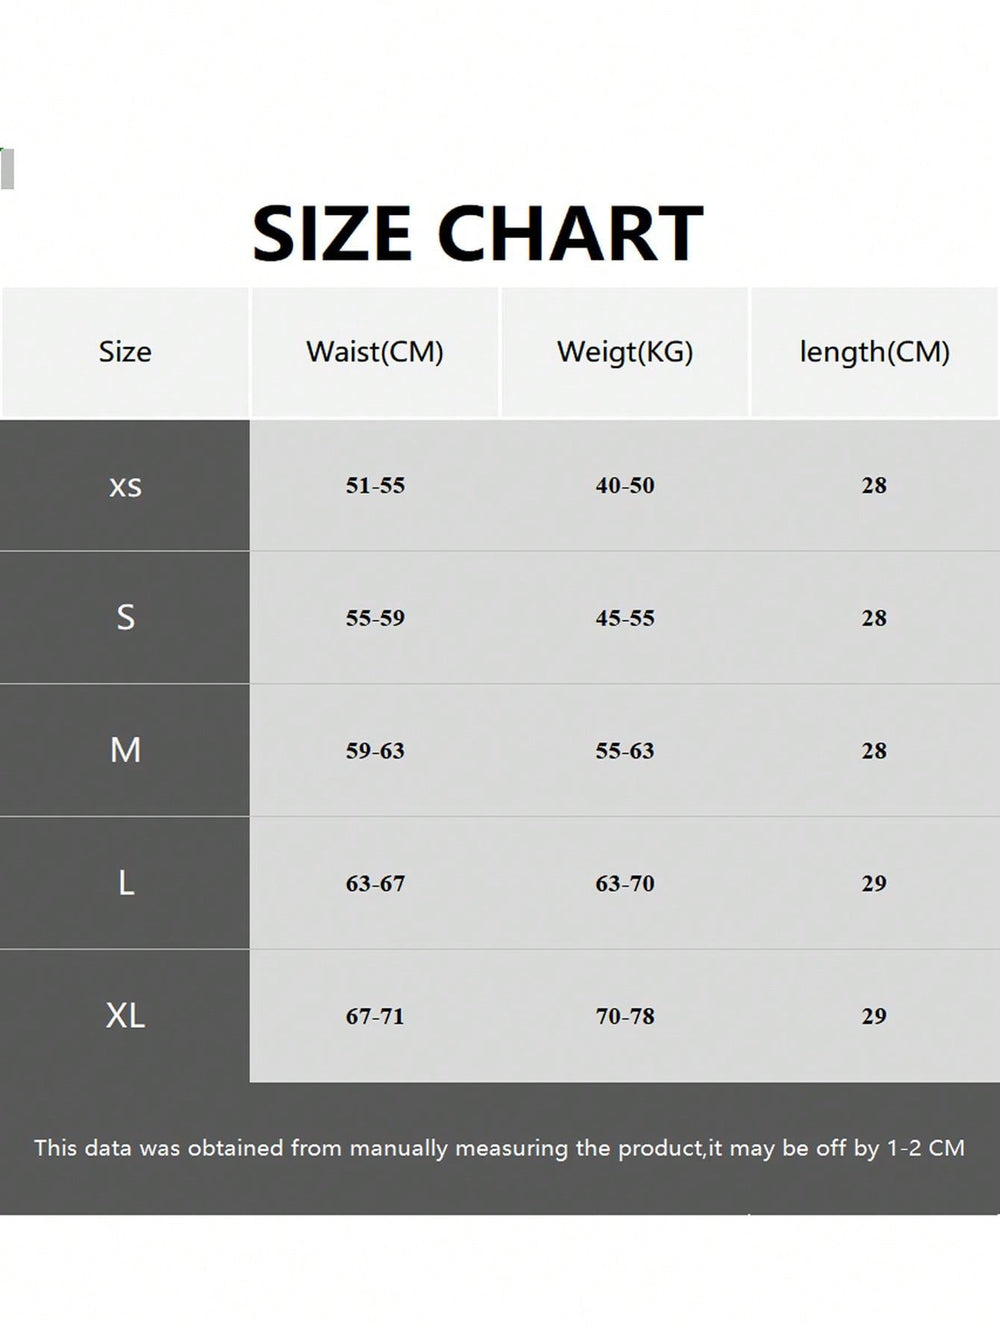Image resolution: width=1000 pixels, height=1332 pixels.
Task: Click the manual measurement disclaimer text
Action: 499,1148
